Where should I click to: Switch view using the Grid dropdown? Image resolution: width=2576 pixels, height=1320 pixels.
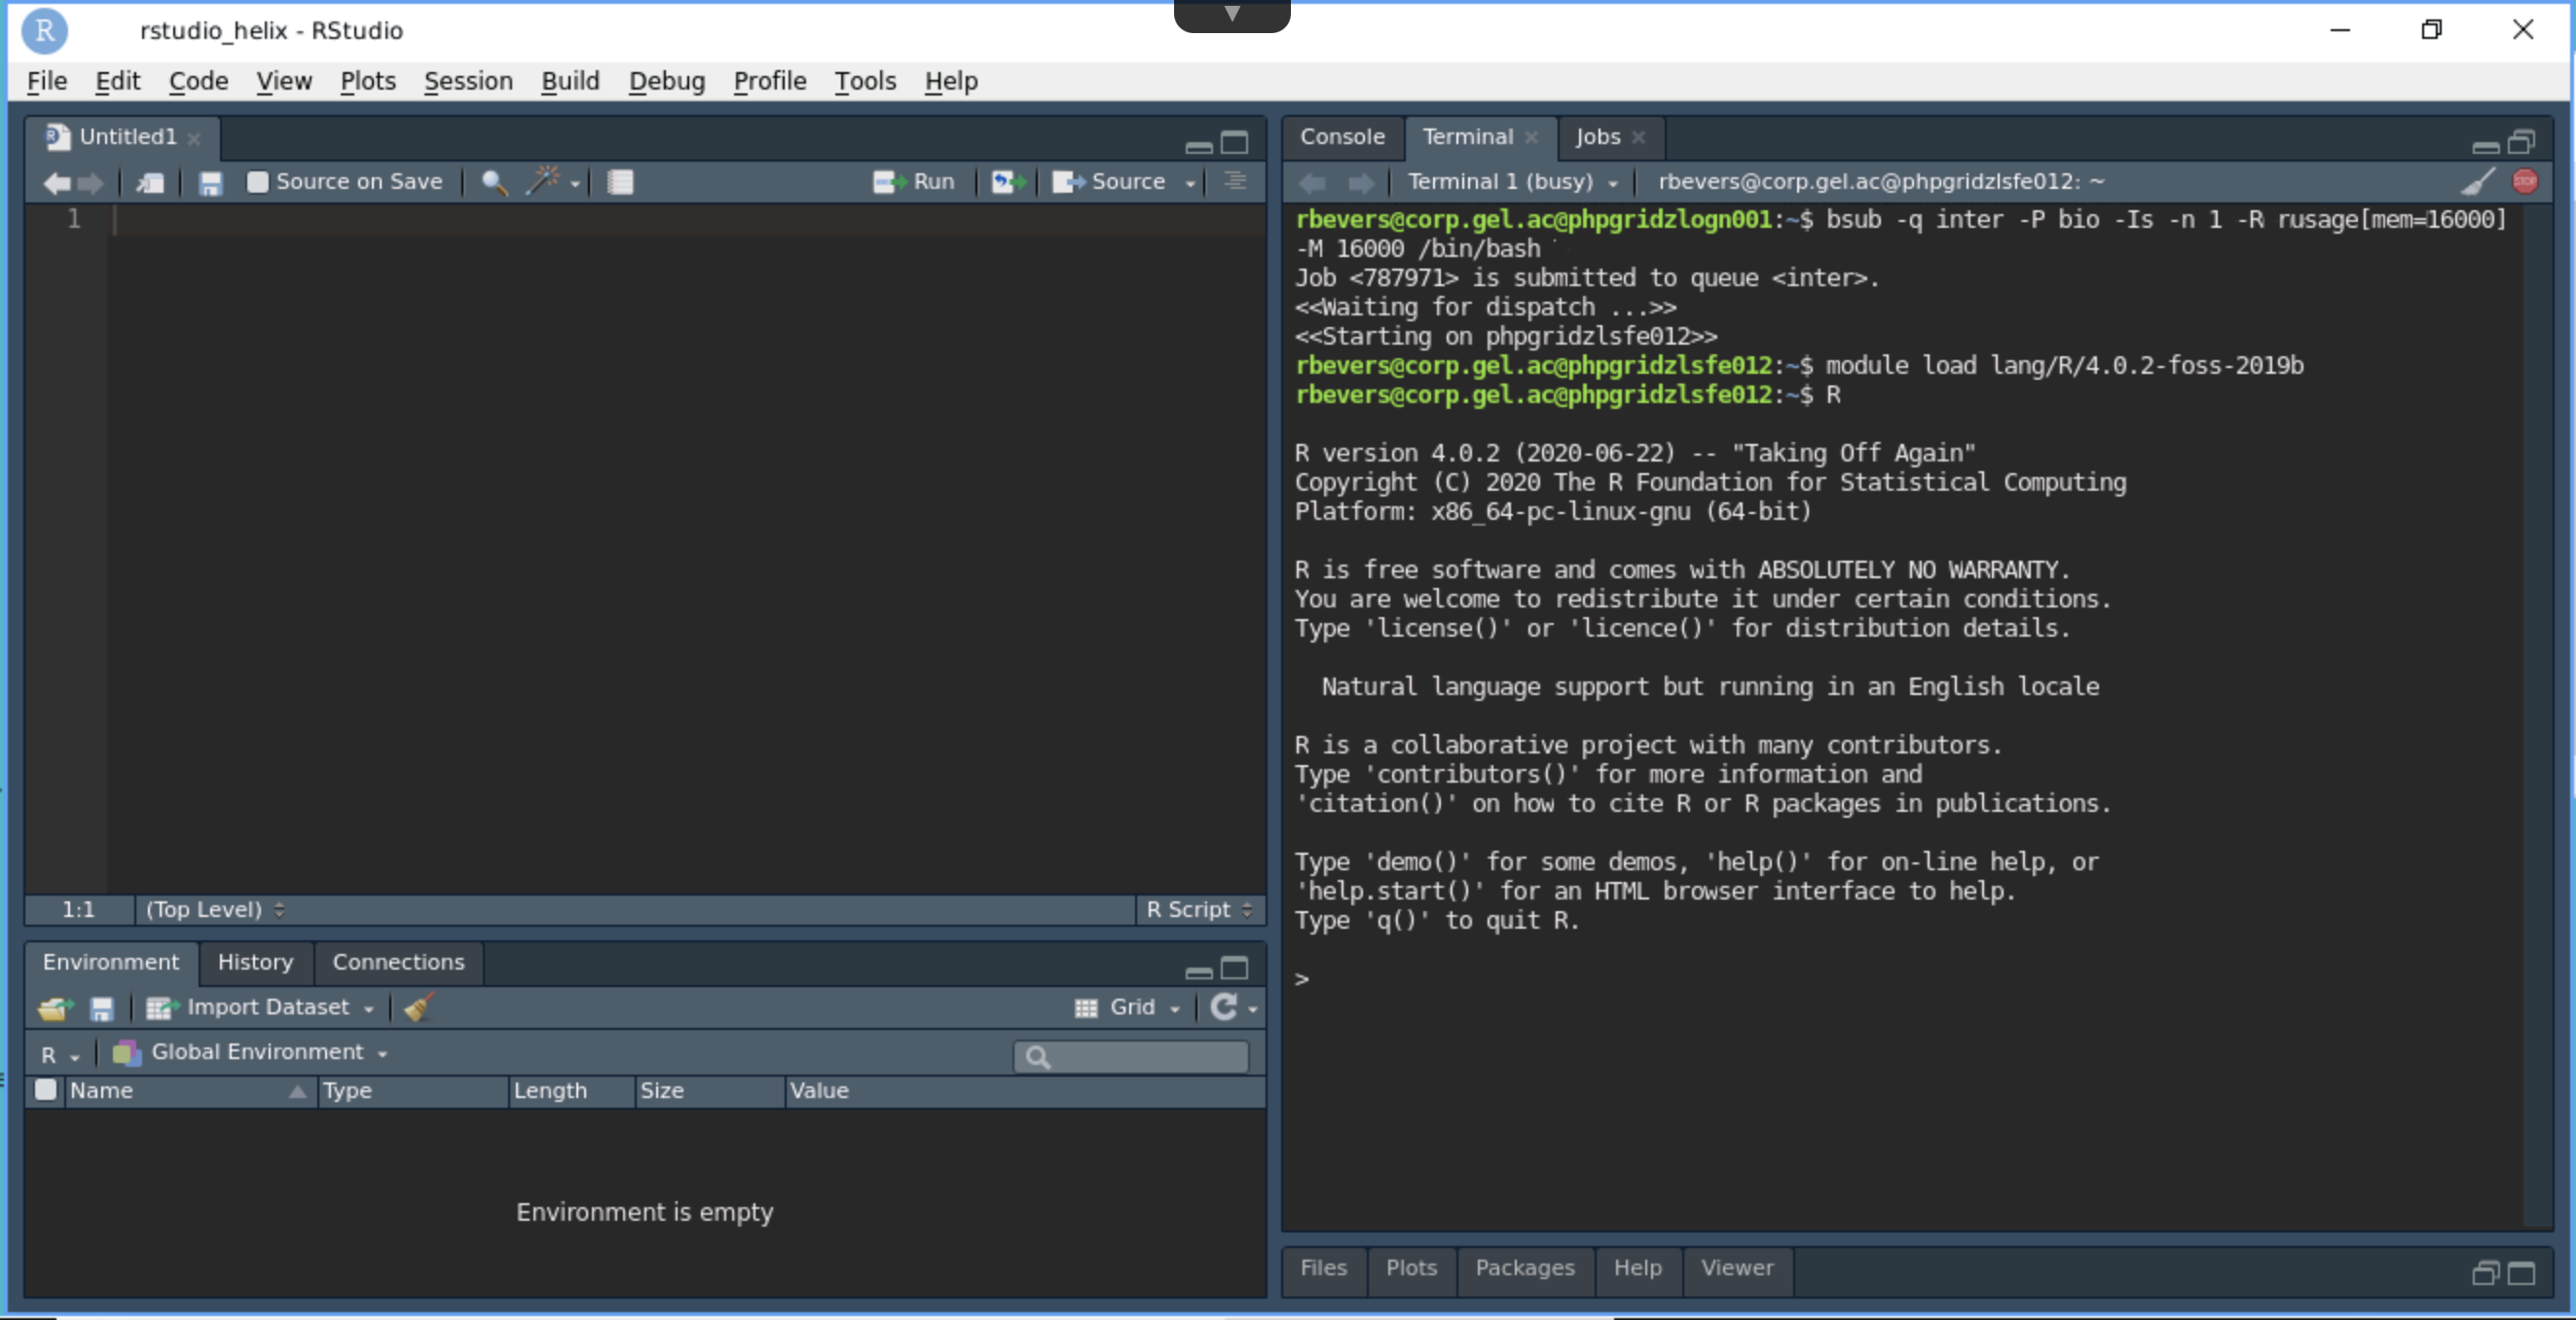(x=1127, y=1008)
